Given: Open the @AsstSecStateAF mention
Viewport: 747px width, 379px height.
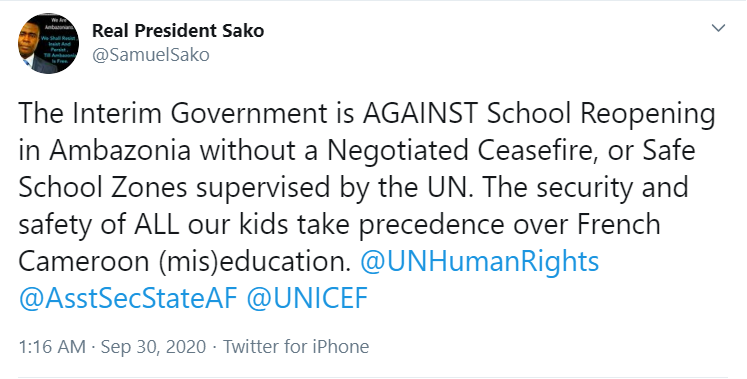Looking at the screenshot, I should click(128, 299).
